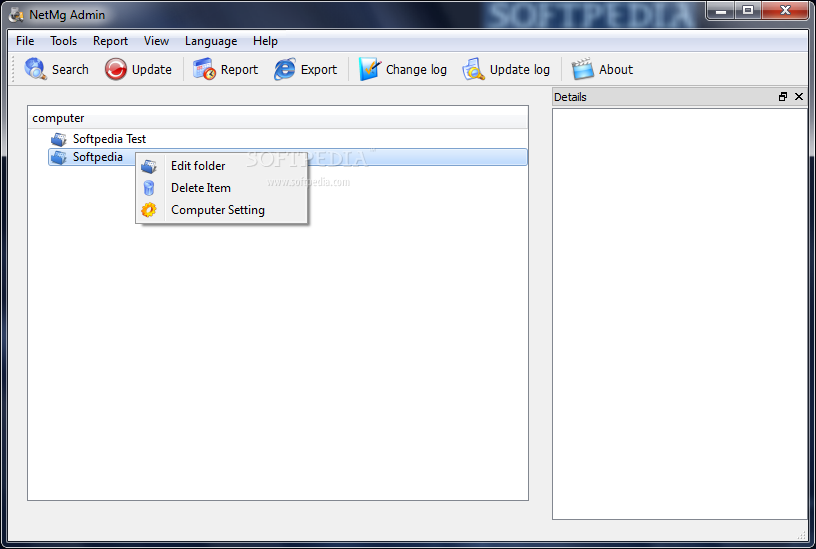
Task: Click the Computer Setting gear icon
Action: 149,210
